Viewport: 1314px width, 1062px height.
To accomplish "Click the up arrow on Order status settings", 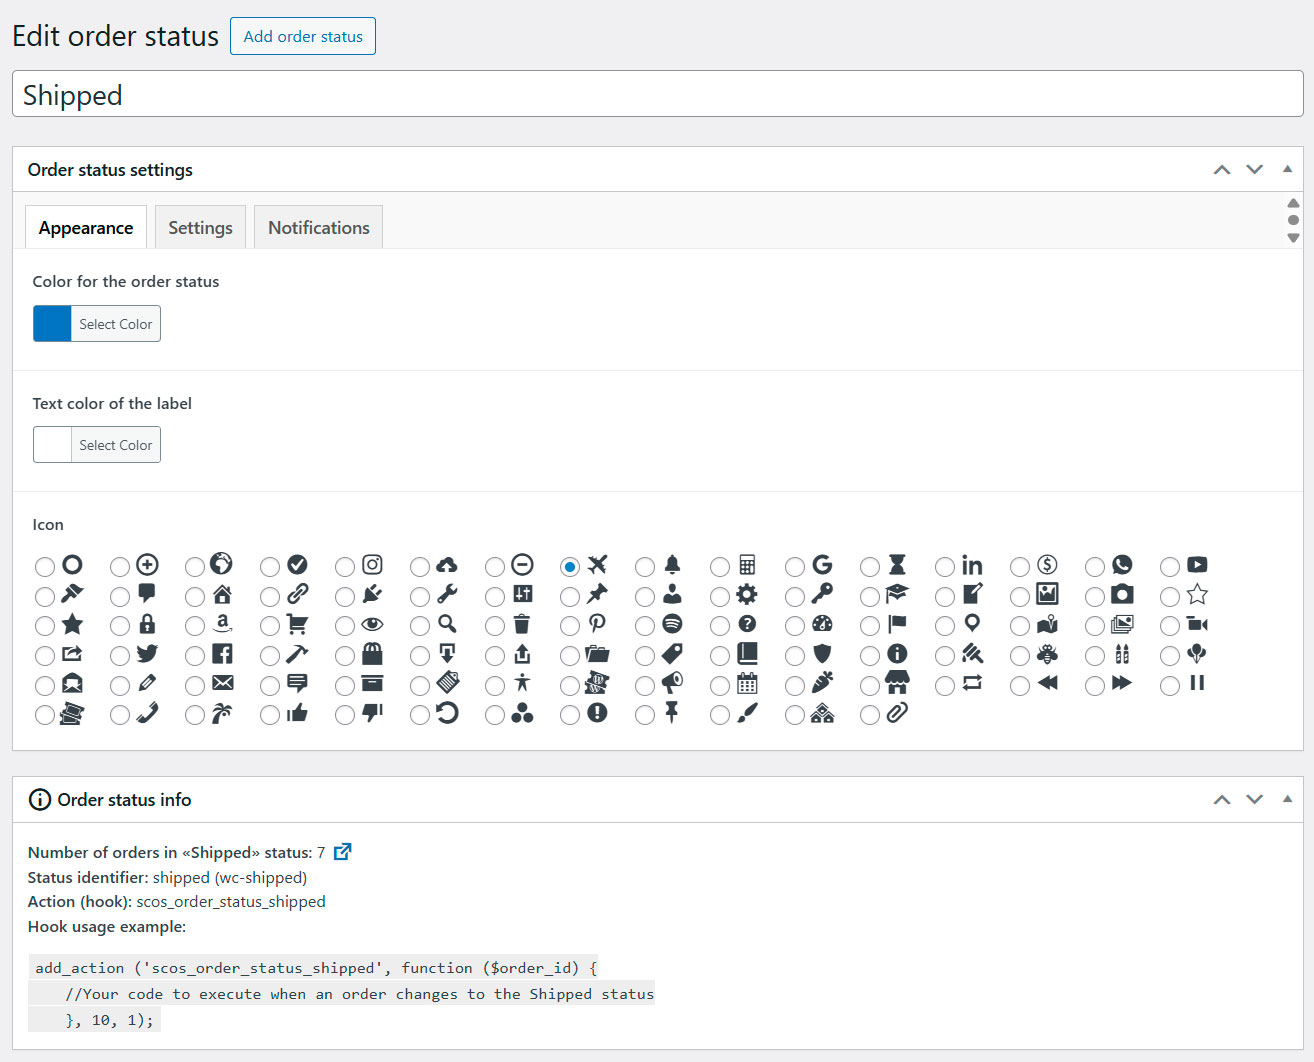I will pyautogui.click(x=1221, y=169).
